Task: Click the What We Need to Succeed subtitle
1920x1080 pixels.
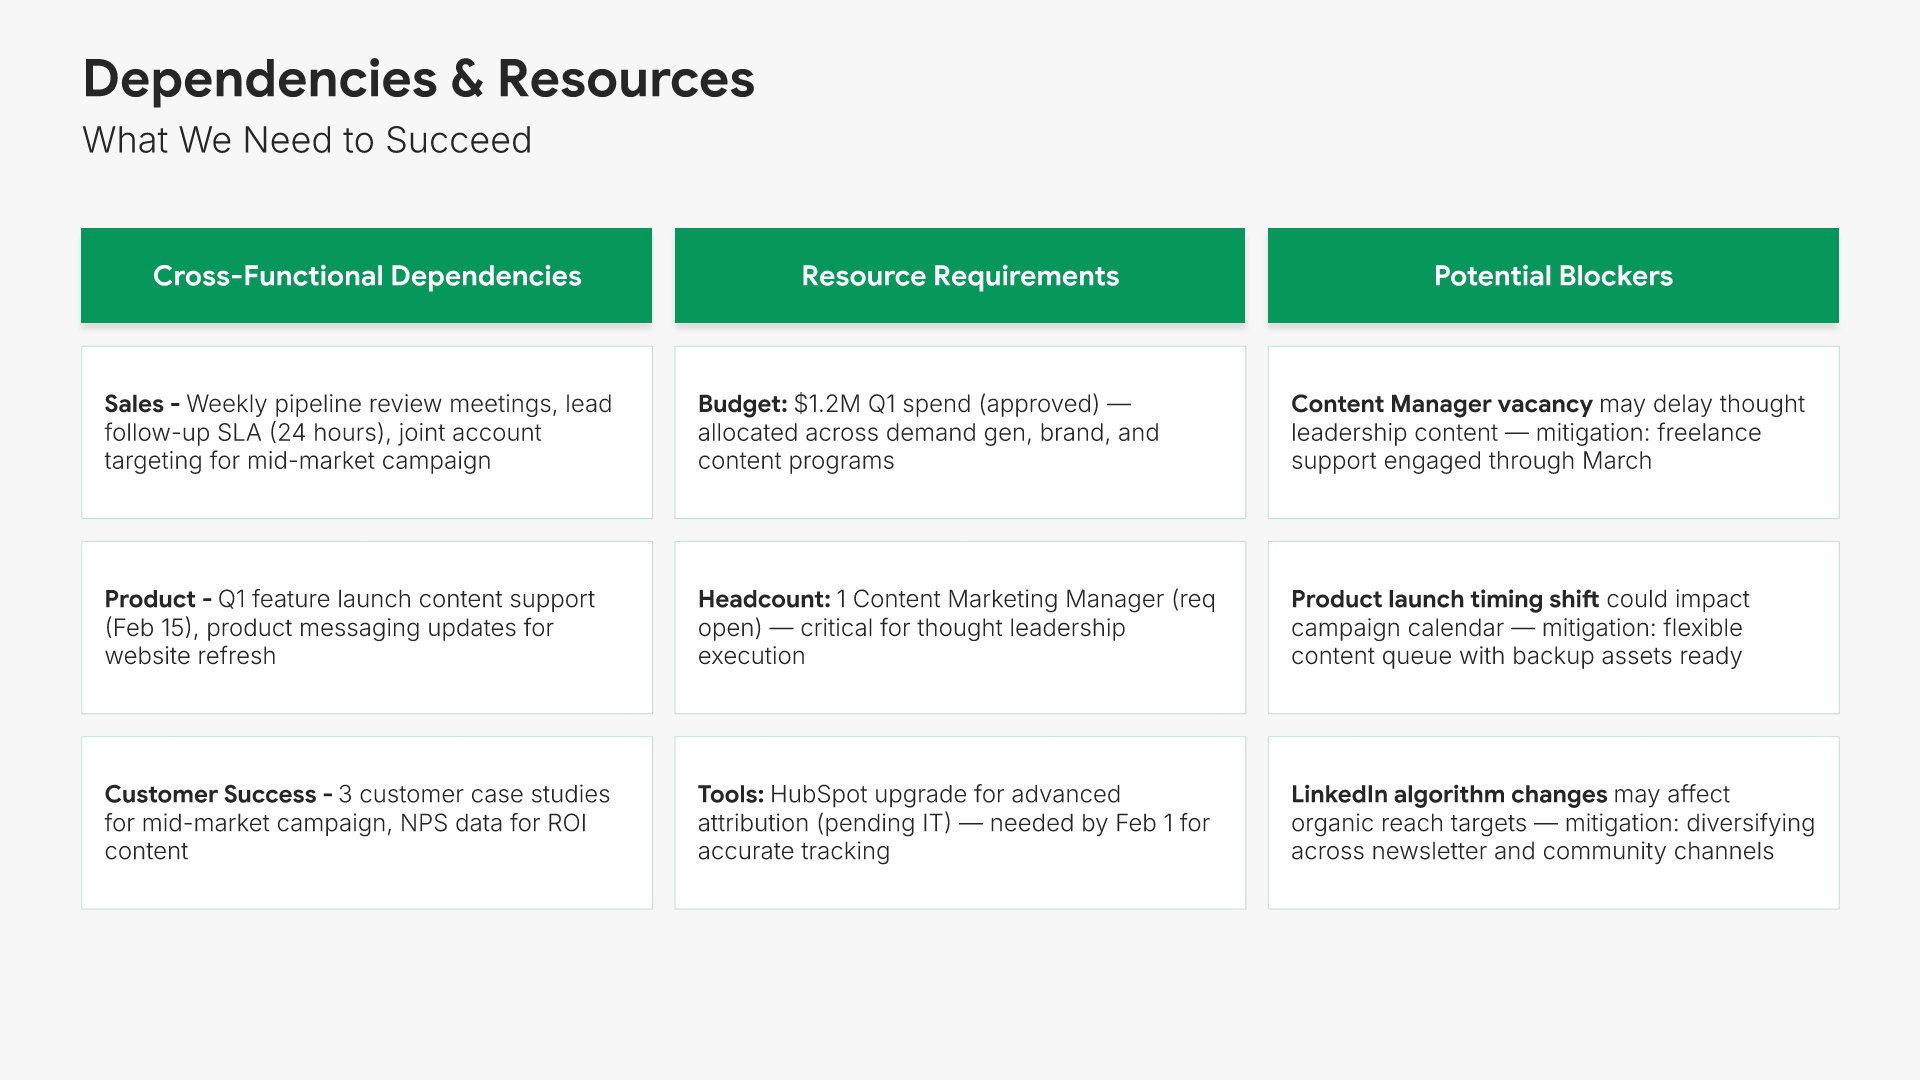Action: point(307,140)
